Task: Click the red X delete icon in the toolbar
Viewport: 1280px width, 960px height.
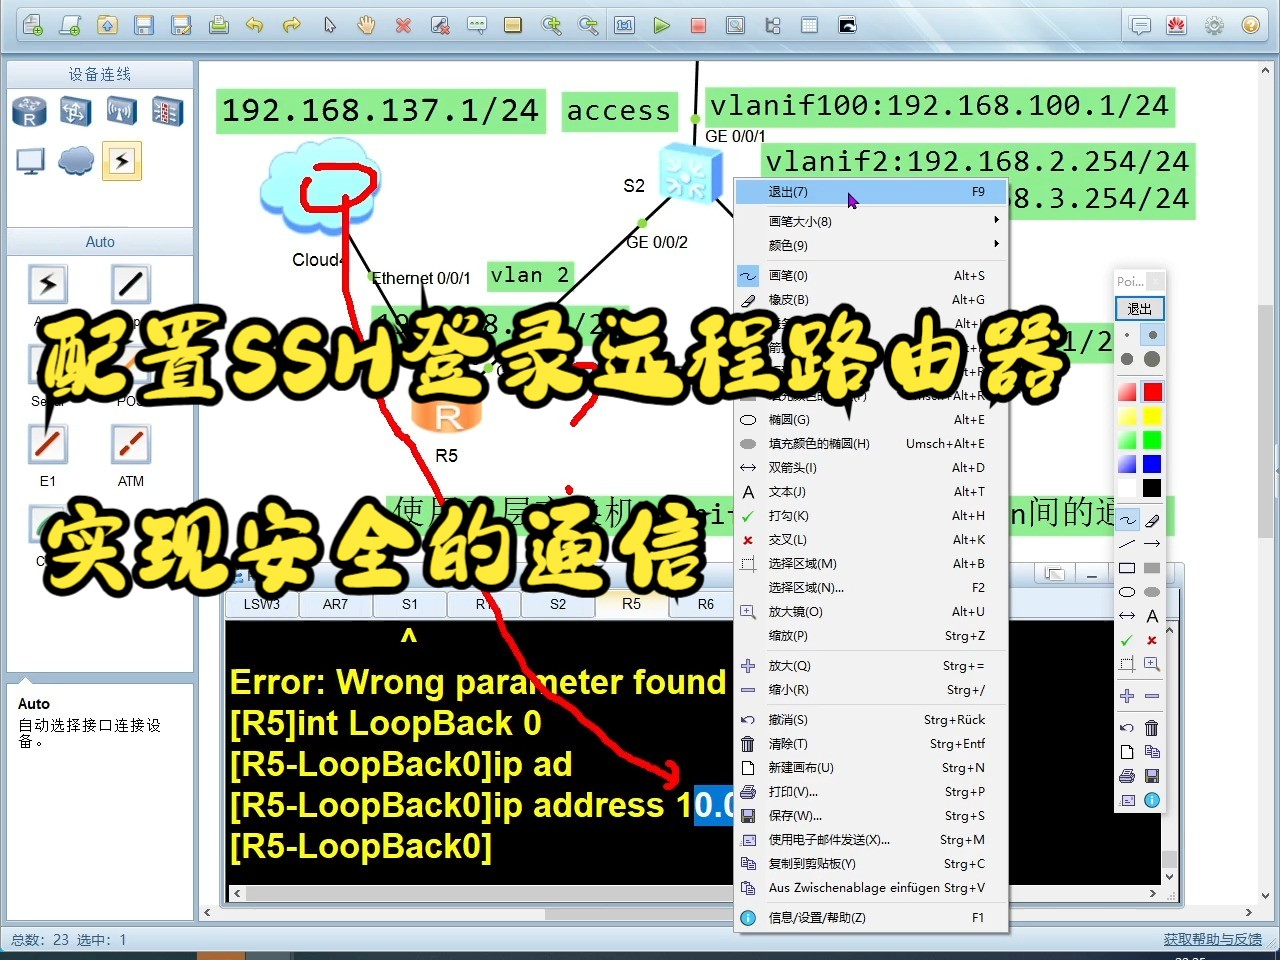Action: point(403,25)
